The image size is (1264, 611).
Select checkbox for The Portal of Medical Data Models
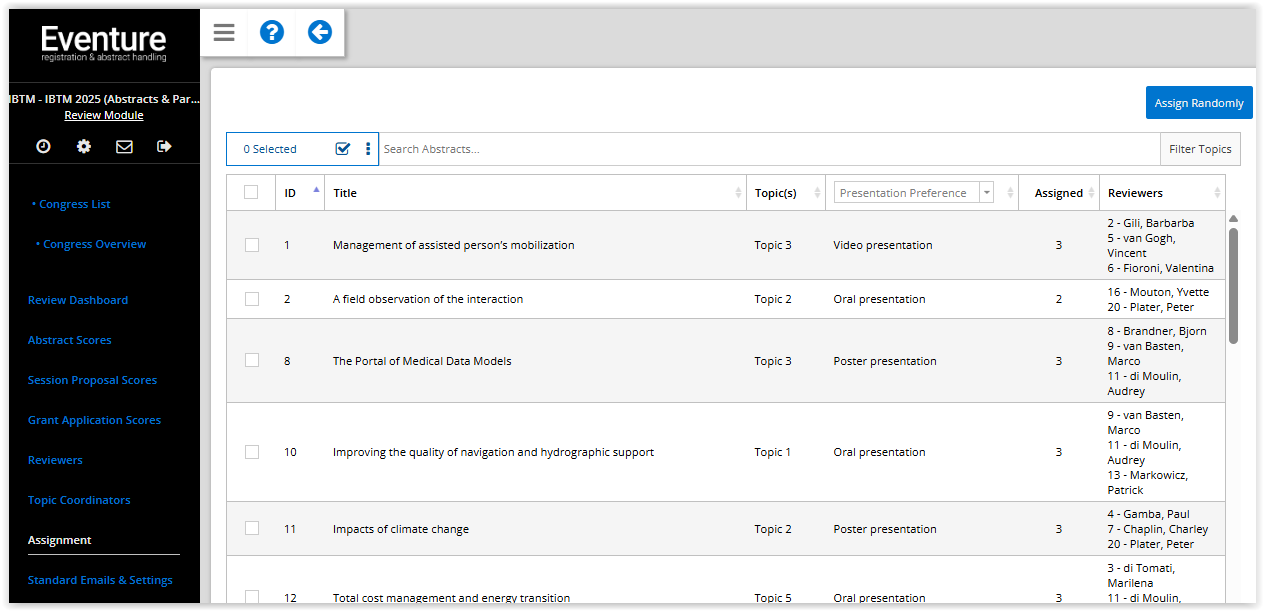(x=251, y=361)
